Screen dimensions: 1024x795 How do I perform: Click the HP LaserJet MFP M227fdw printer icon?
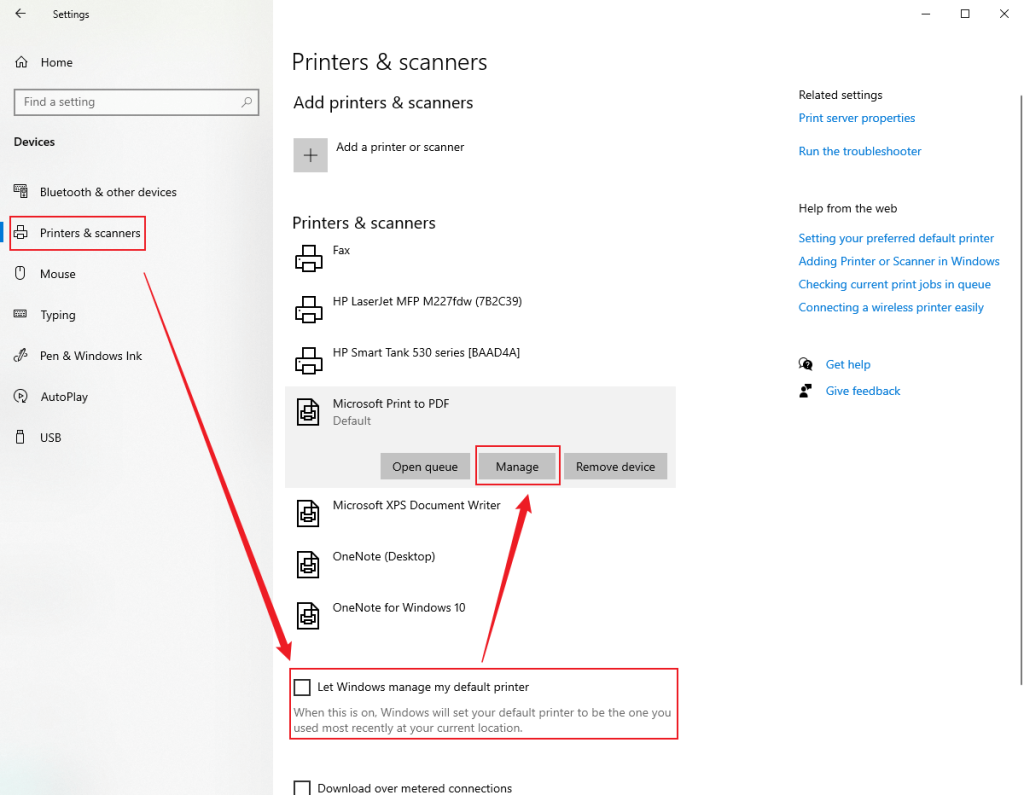click(309, 308)
